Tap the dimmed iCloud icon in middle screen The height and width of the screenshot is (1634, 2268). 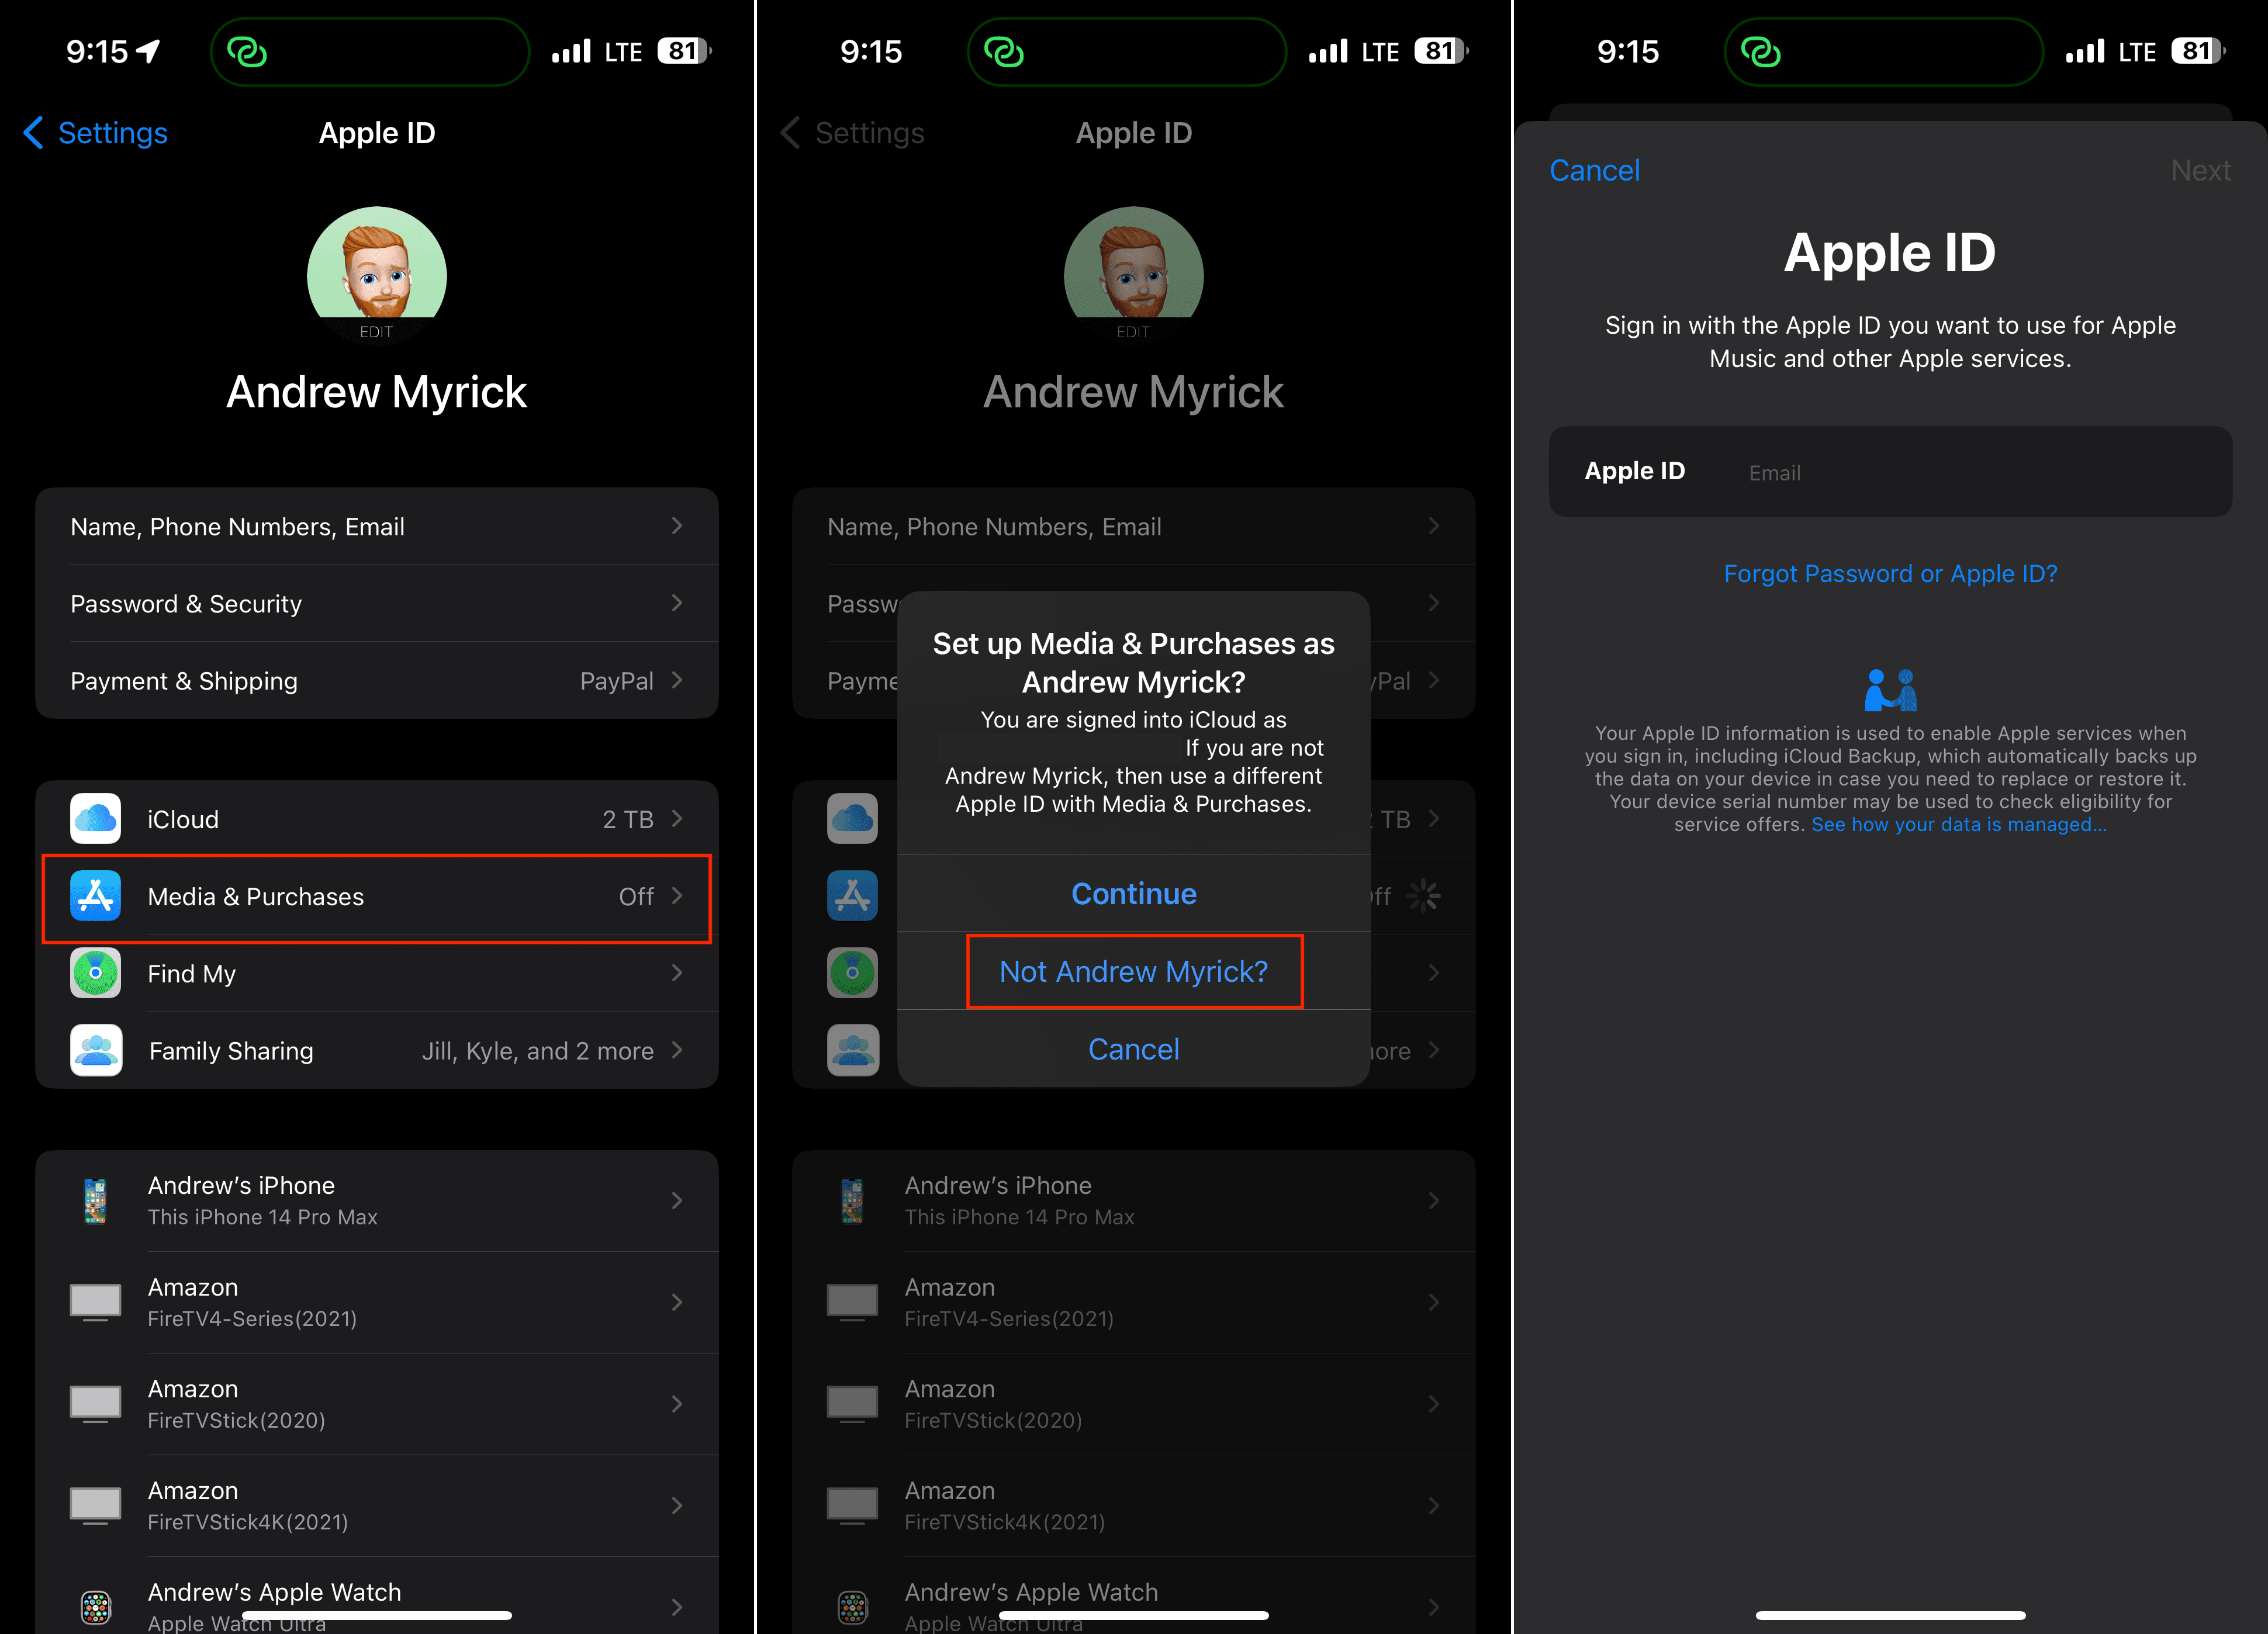point(853,819)
